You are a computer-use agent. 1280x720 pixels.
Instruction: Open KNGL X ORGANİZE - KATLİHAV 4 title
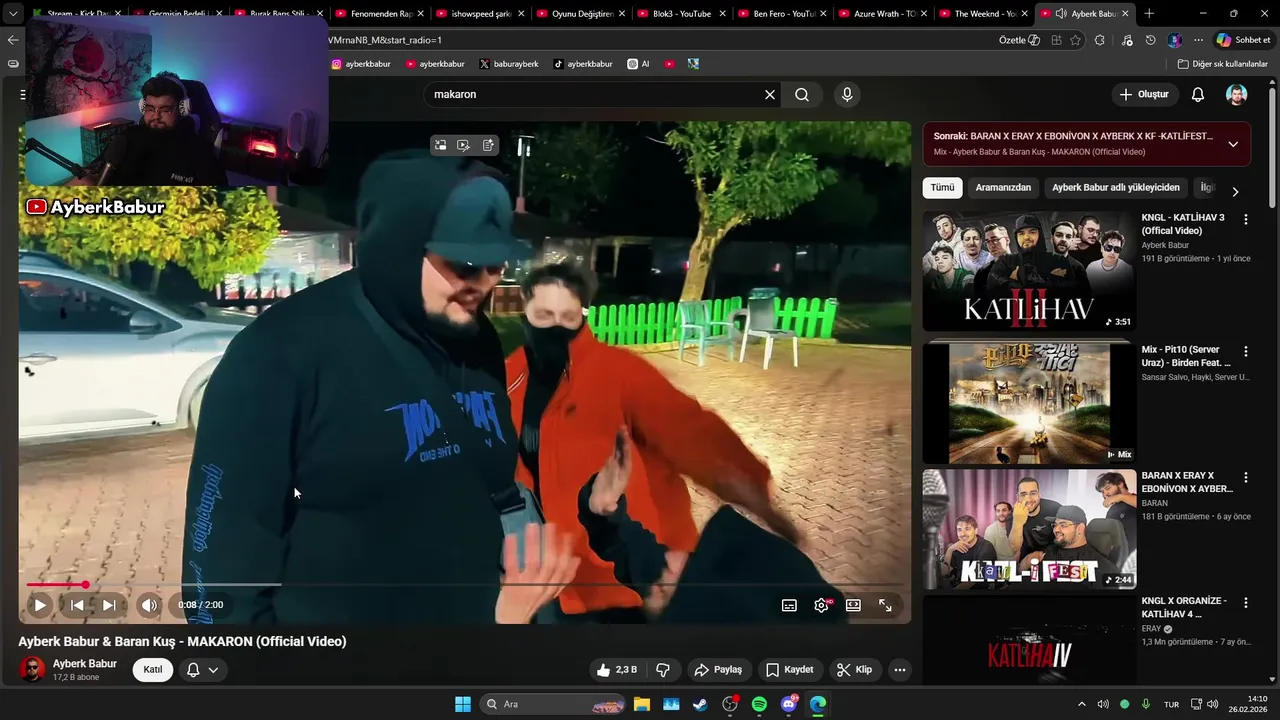1184,608
